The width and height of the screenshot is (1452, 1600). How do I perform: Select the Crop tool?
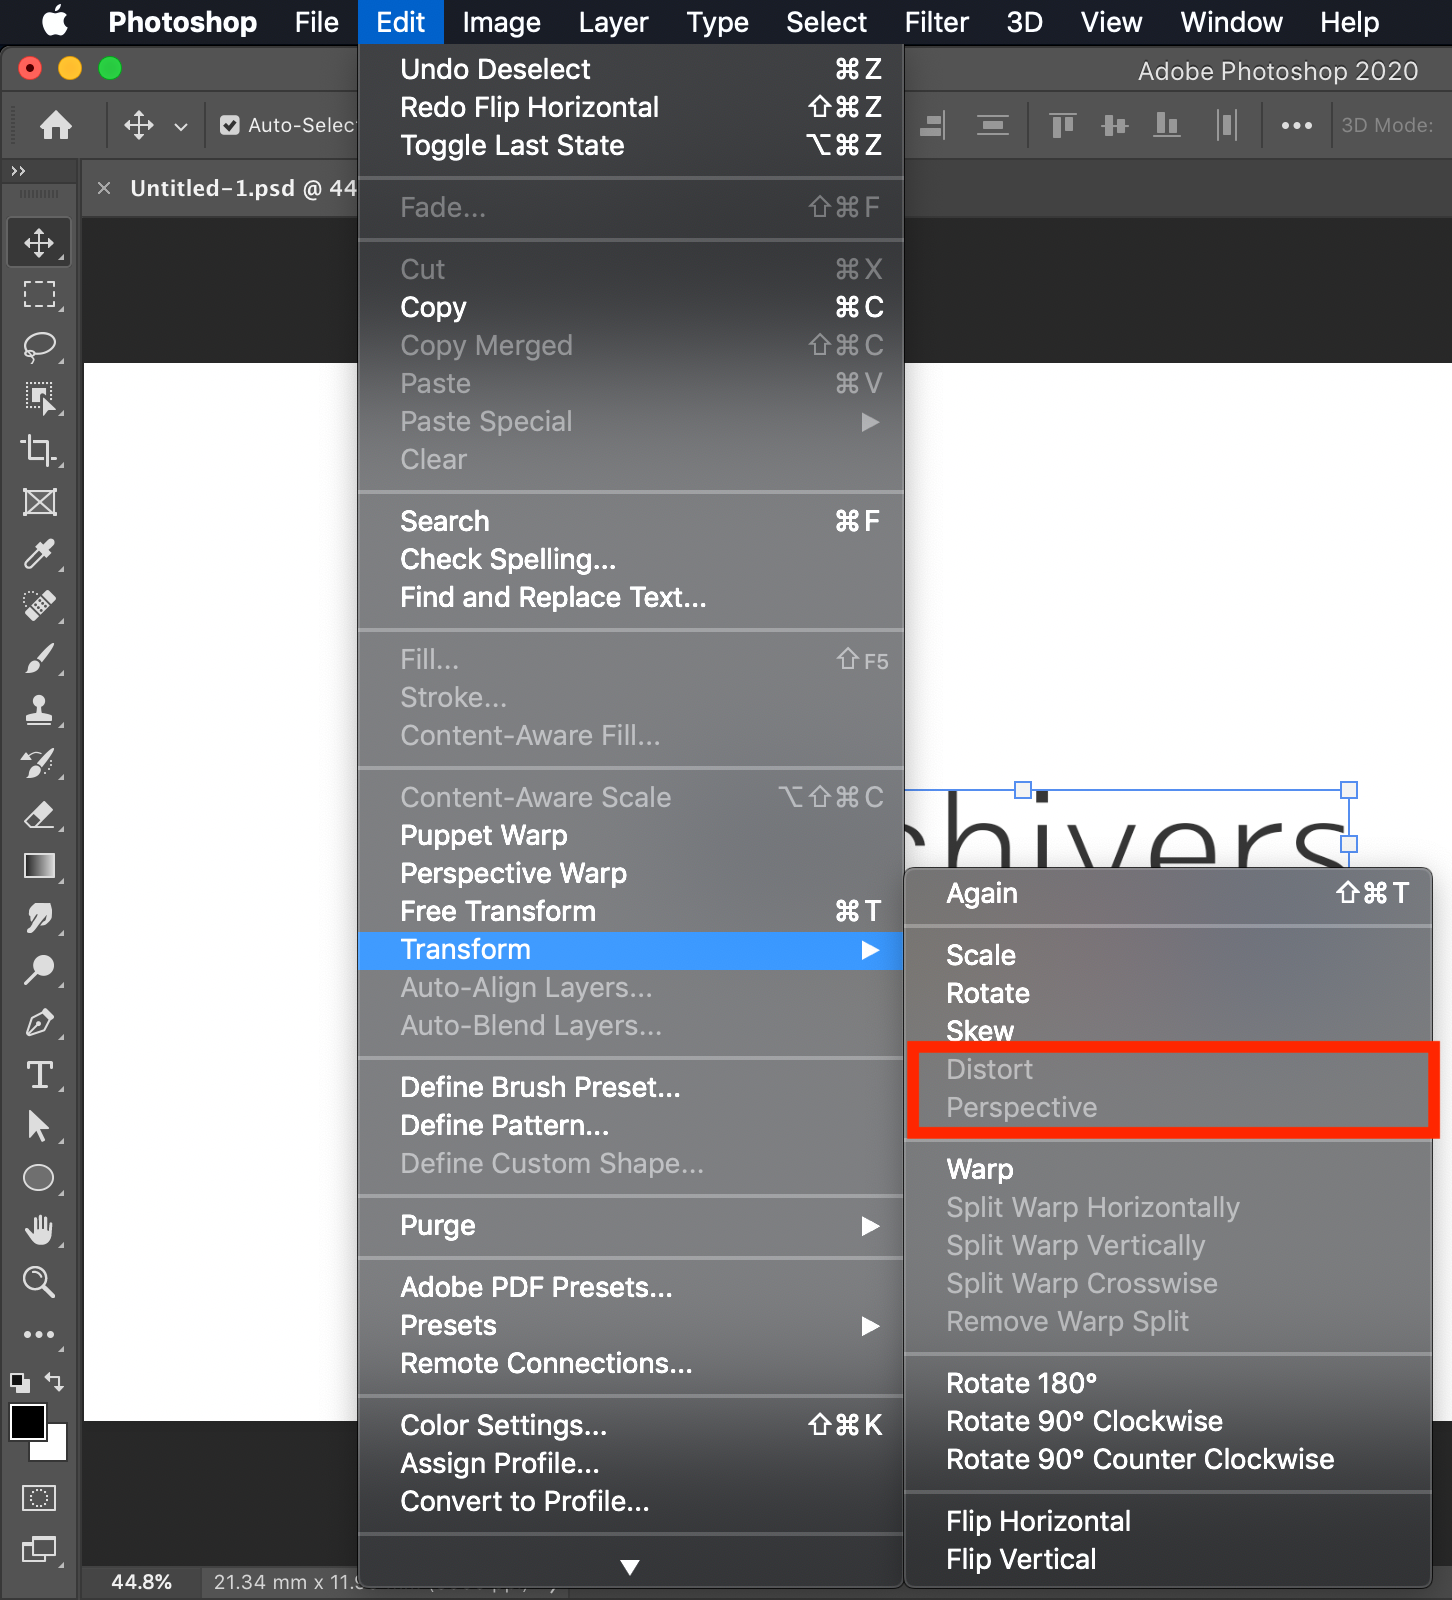39,451
